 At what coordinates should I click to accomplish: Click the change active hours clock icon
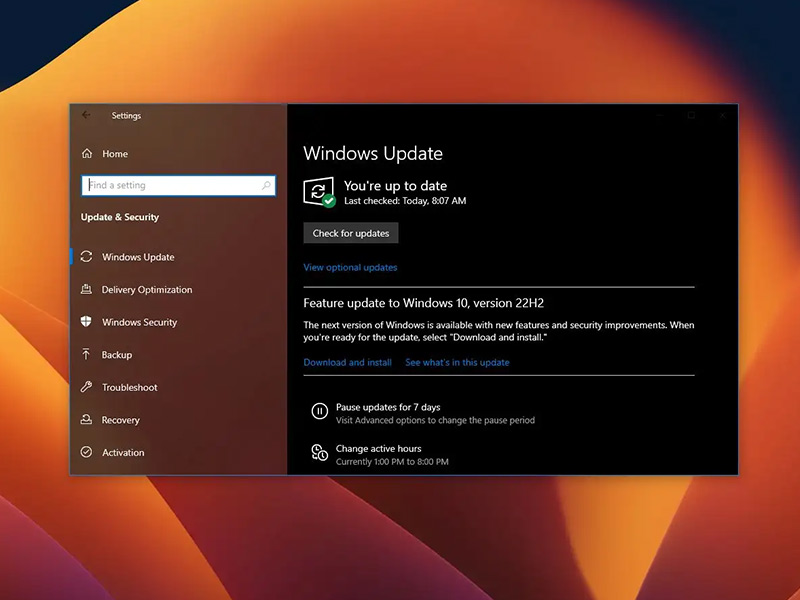[319, 453]
